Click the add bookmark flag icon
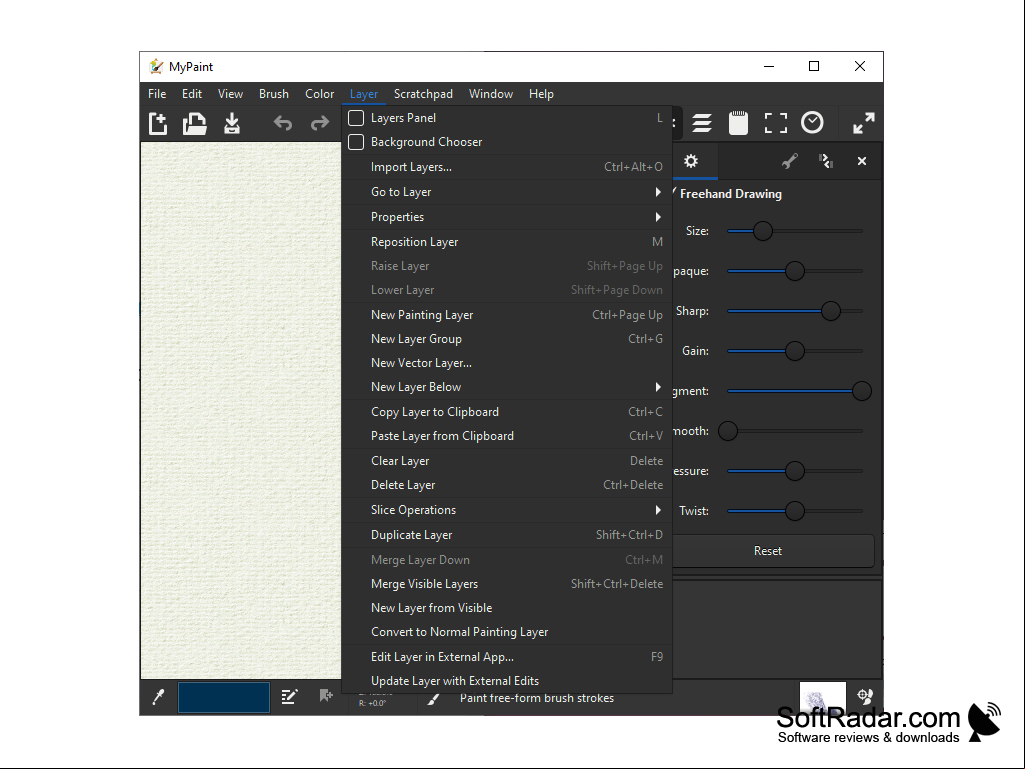Viewport: 1025px width, 769px height. [x=326, y=696]
